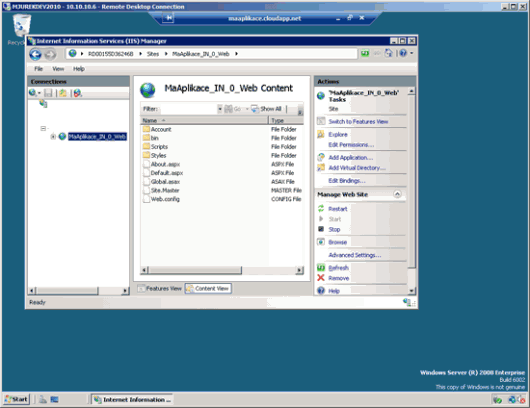Click the Show All button
This screenshot has height=408, width=530.
(267, 109)
